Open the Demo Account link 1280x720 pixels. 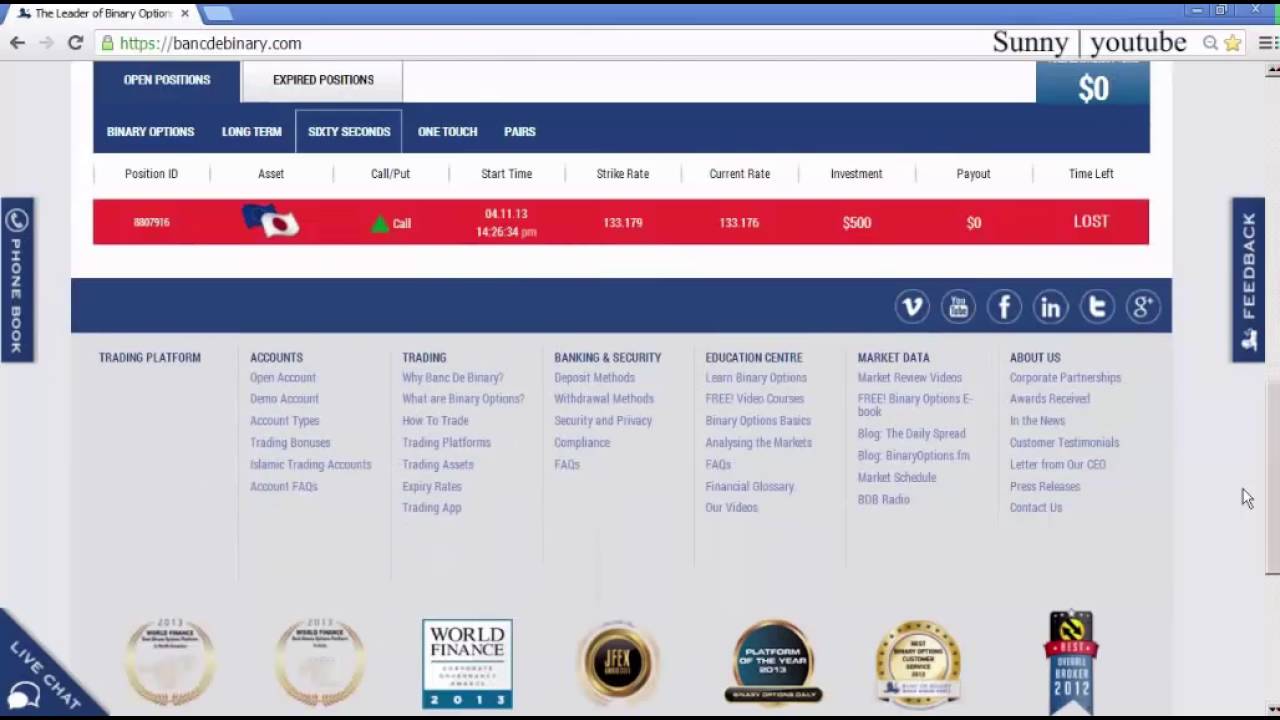284,398
